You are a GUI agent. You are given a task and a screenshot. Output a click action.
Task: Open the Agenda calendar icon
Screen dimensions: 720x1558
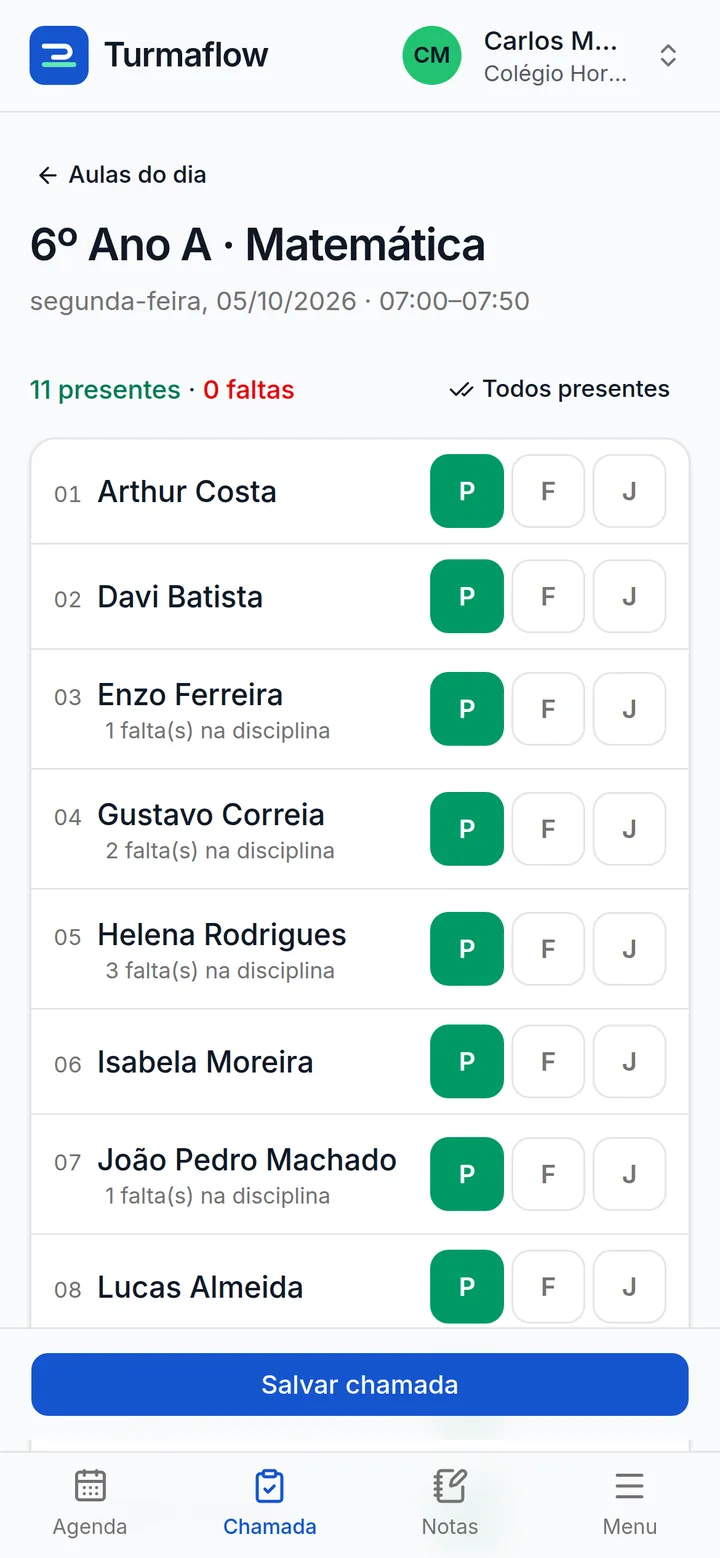[90, 1486]
